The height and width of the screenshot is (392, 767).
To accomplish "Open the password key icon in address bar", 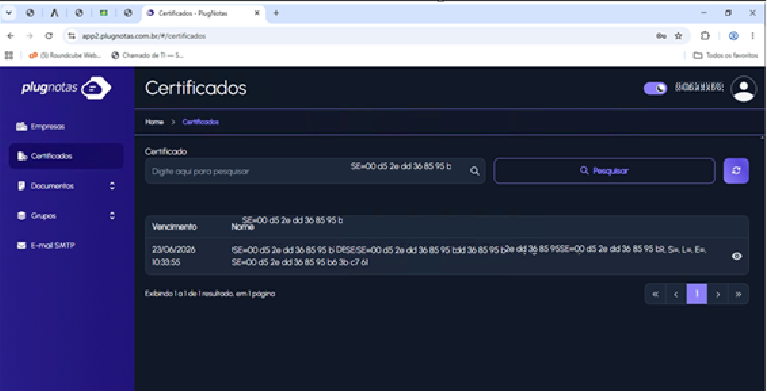I will [x=661, y=36].
